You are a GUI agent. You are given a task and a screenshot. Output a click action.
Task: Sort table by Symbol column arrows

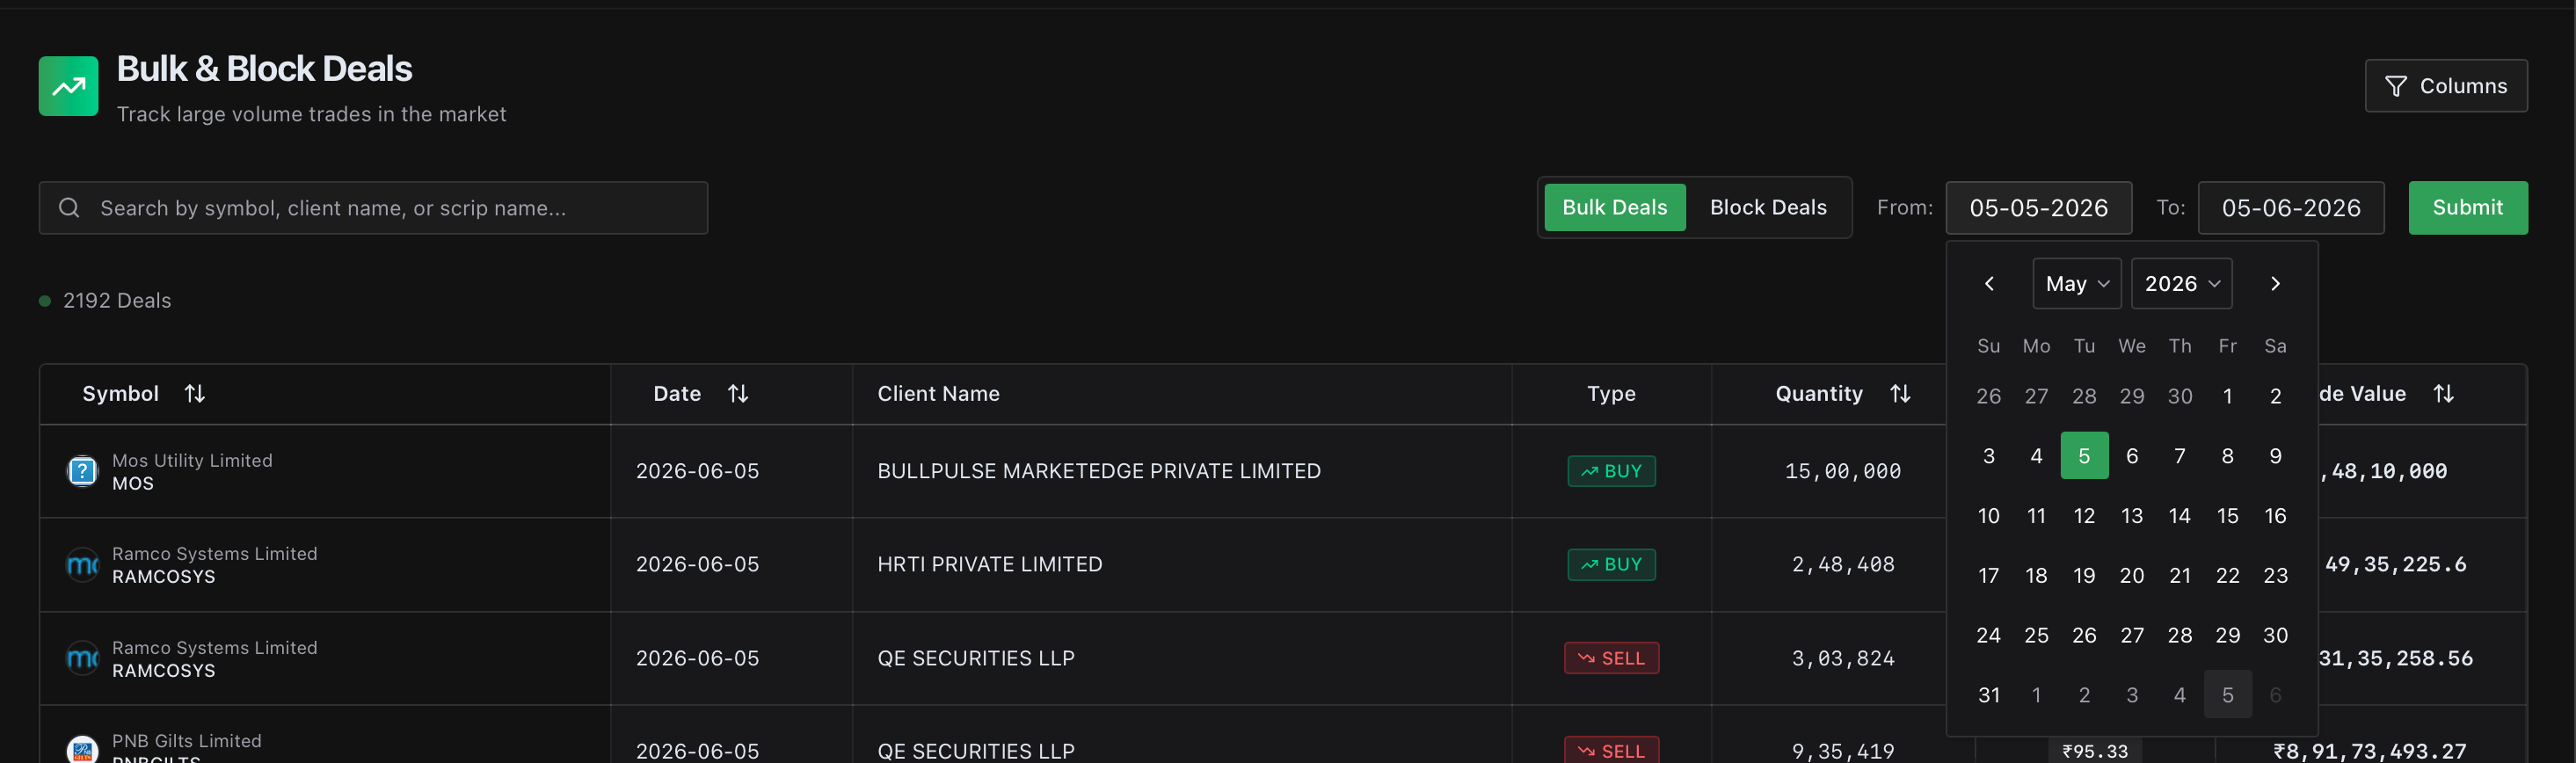pyautogui.click(x=195, y=394)
